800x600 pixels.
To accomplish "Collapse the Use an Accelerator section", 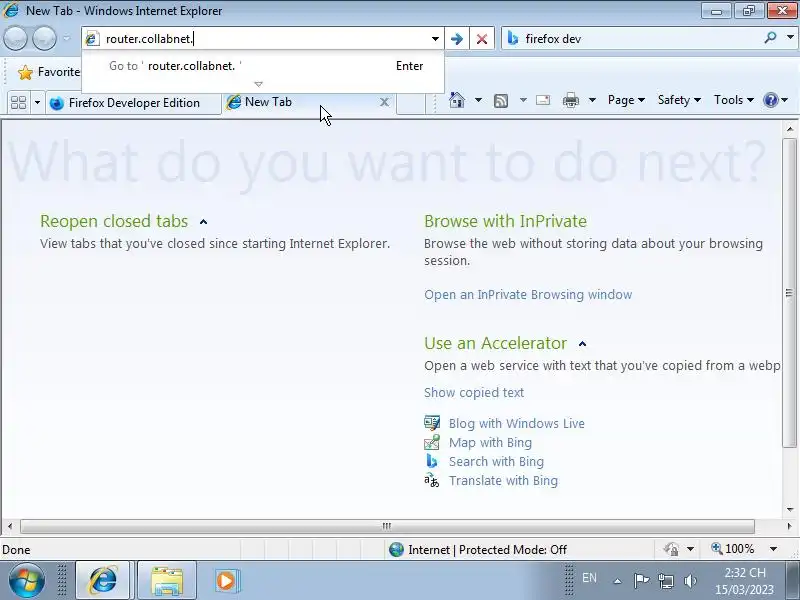I will [x=583, y=344].
